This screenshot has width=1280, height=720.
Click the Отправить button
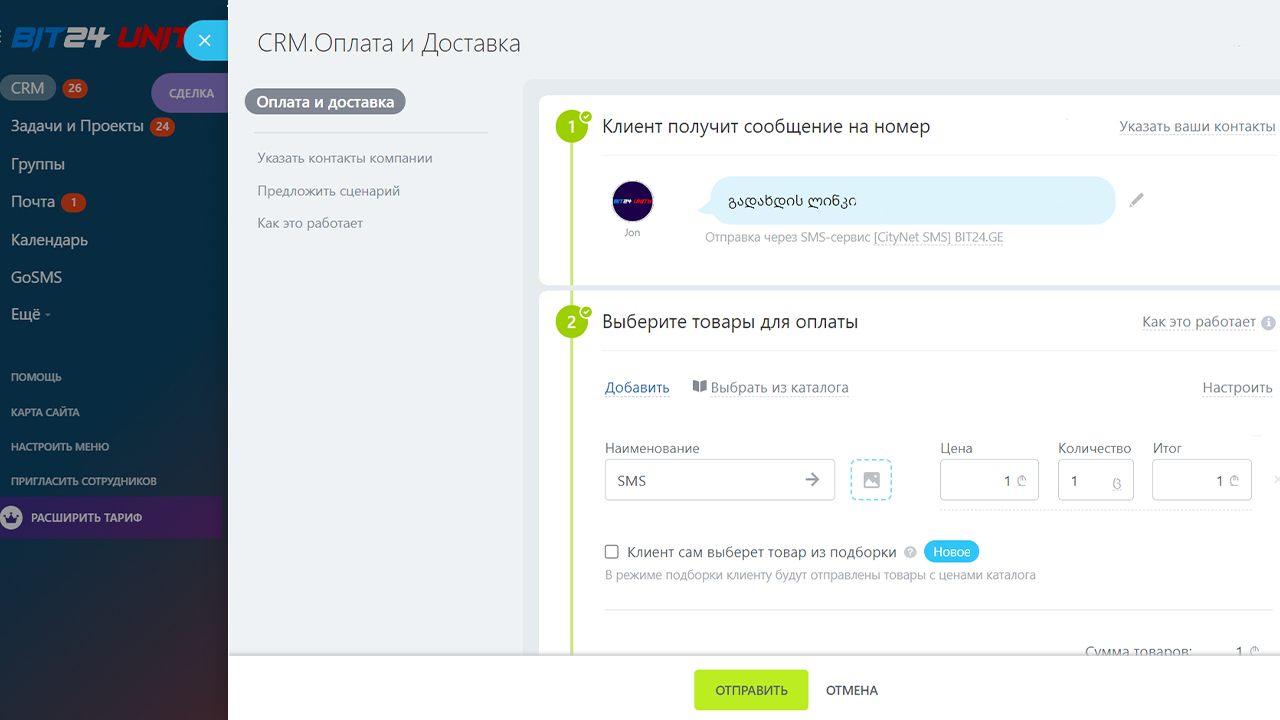(751, 690)
